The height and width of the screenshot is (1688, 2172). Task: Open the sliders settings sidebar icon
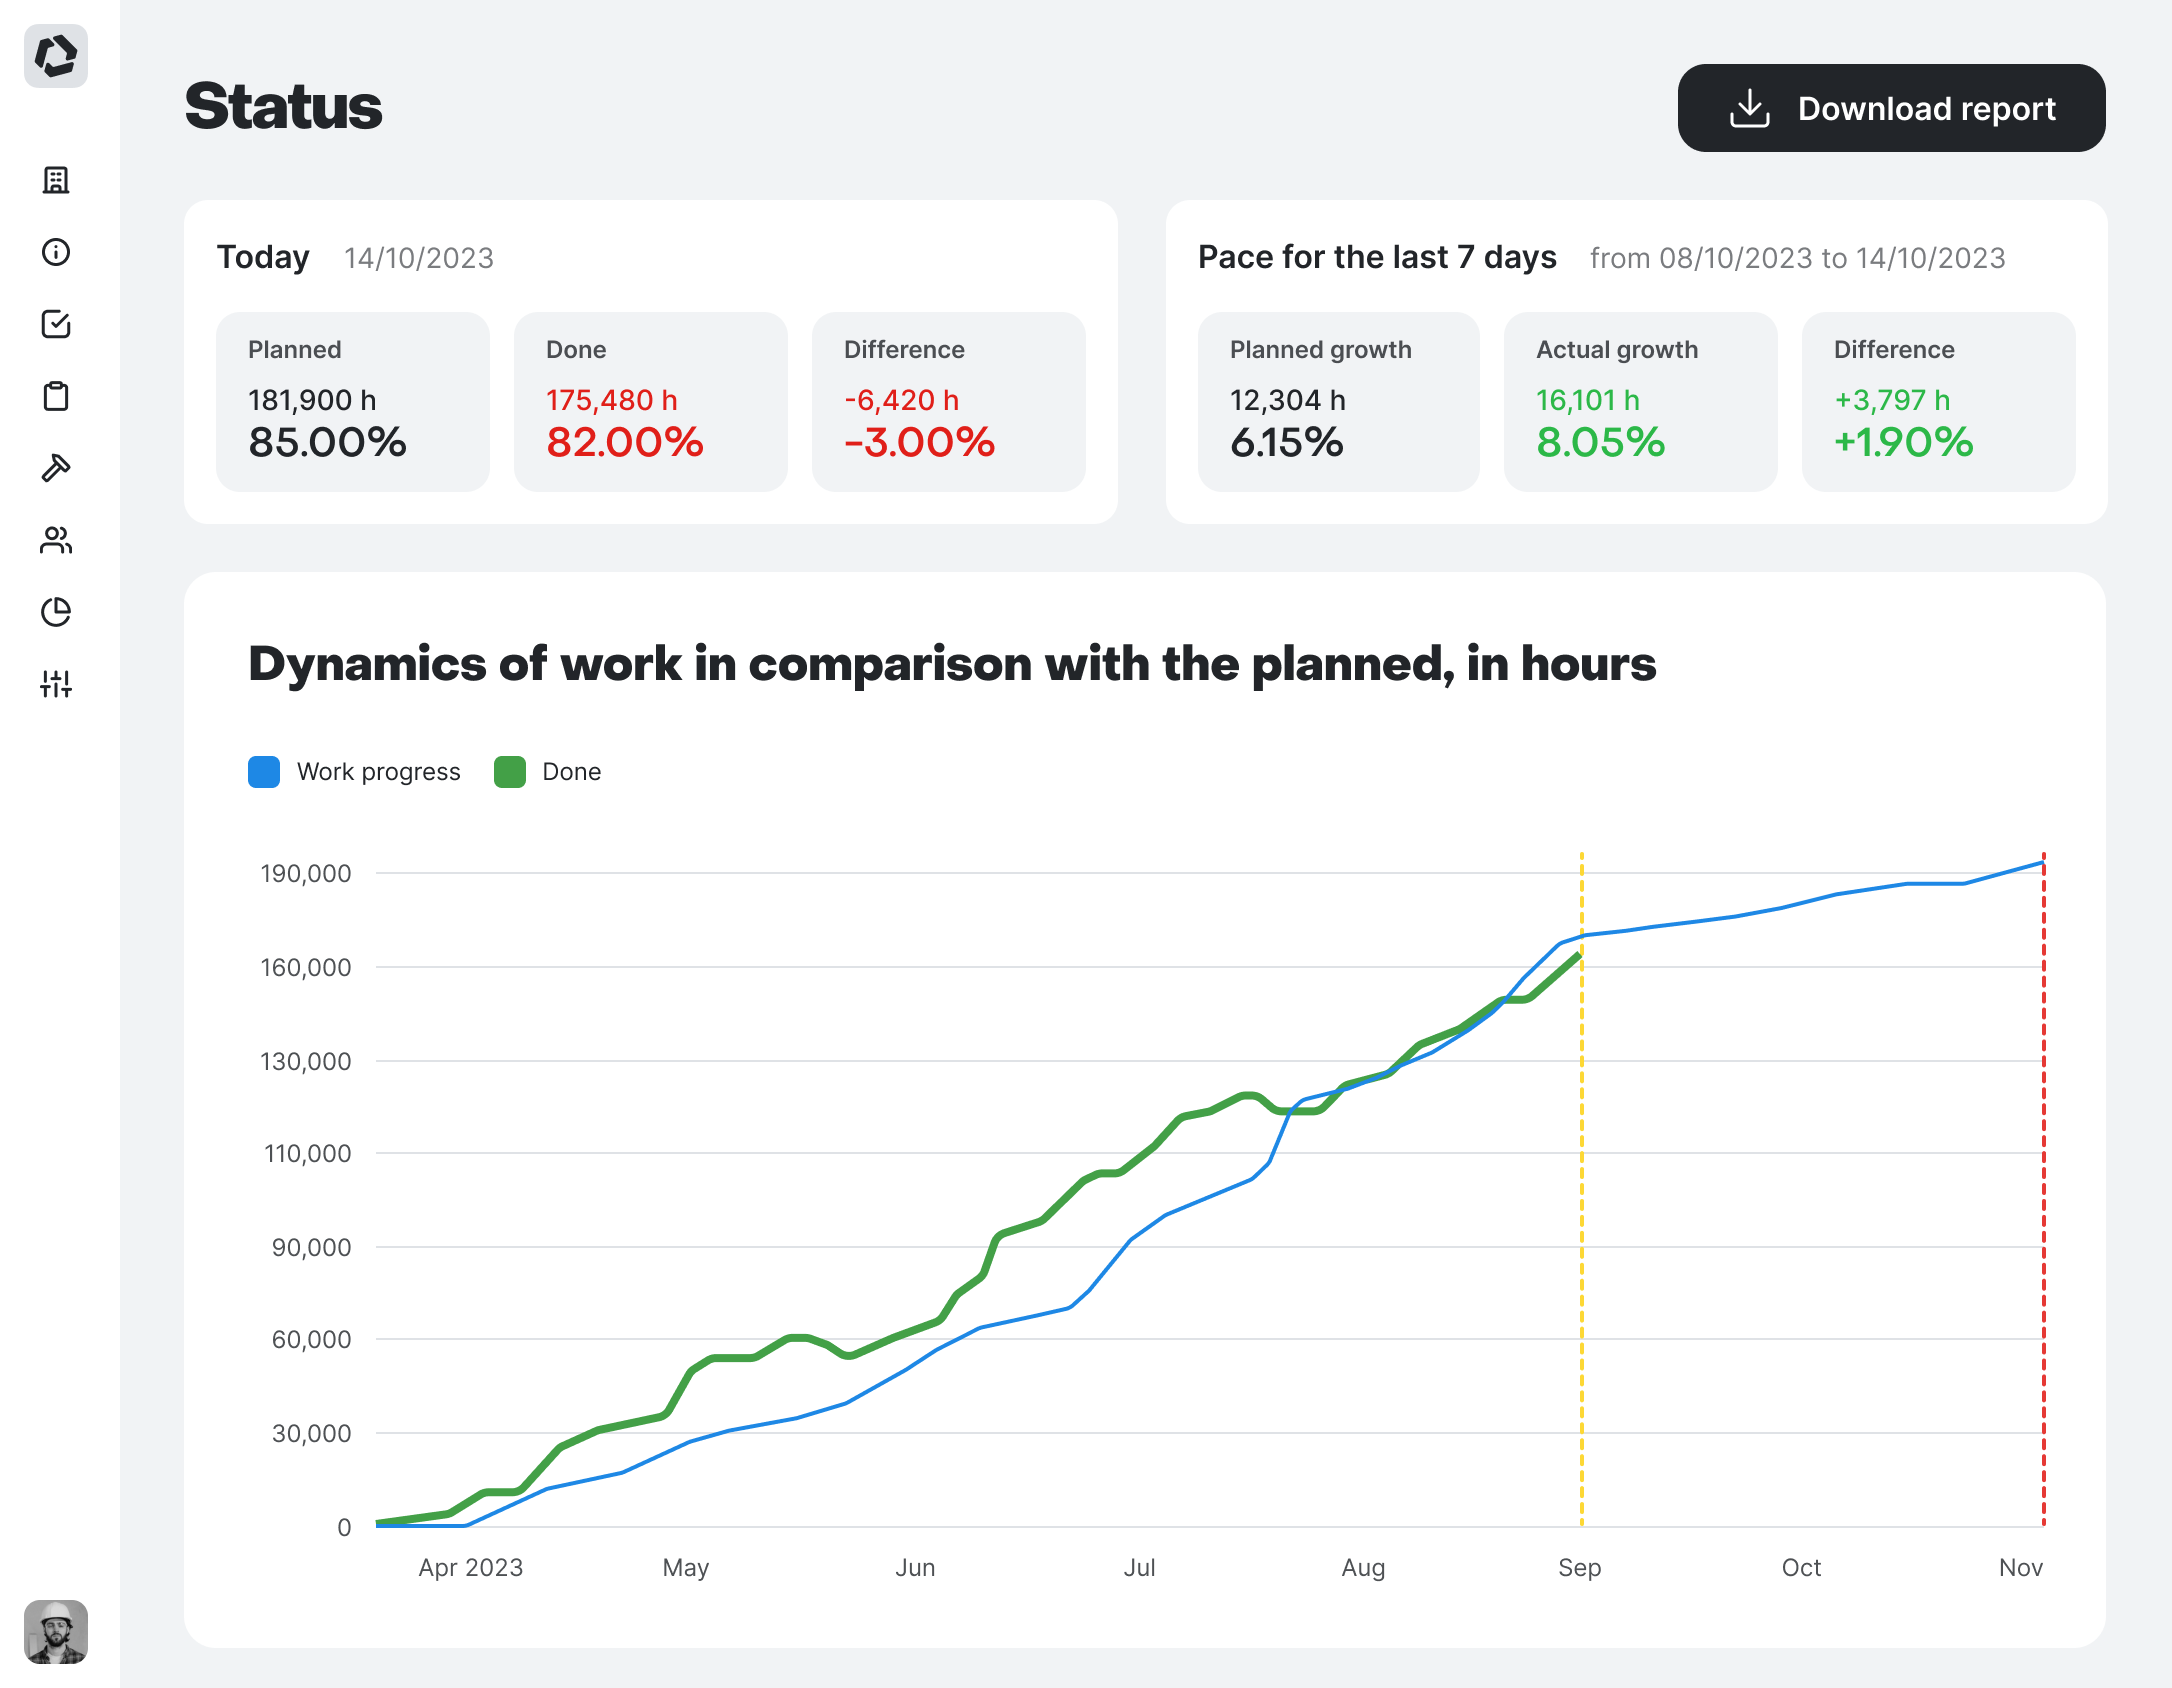[x=56, y=684]
